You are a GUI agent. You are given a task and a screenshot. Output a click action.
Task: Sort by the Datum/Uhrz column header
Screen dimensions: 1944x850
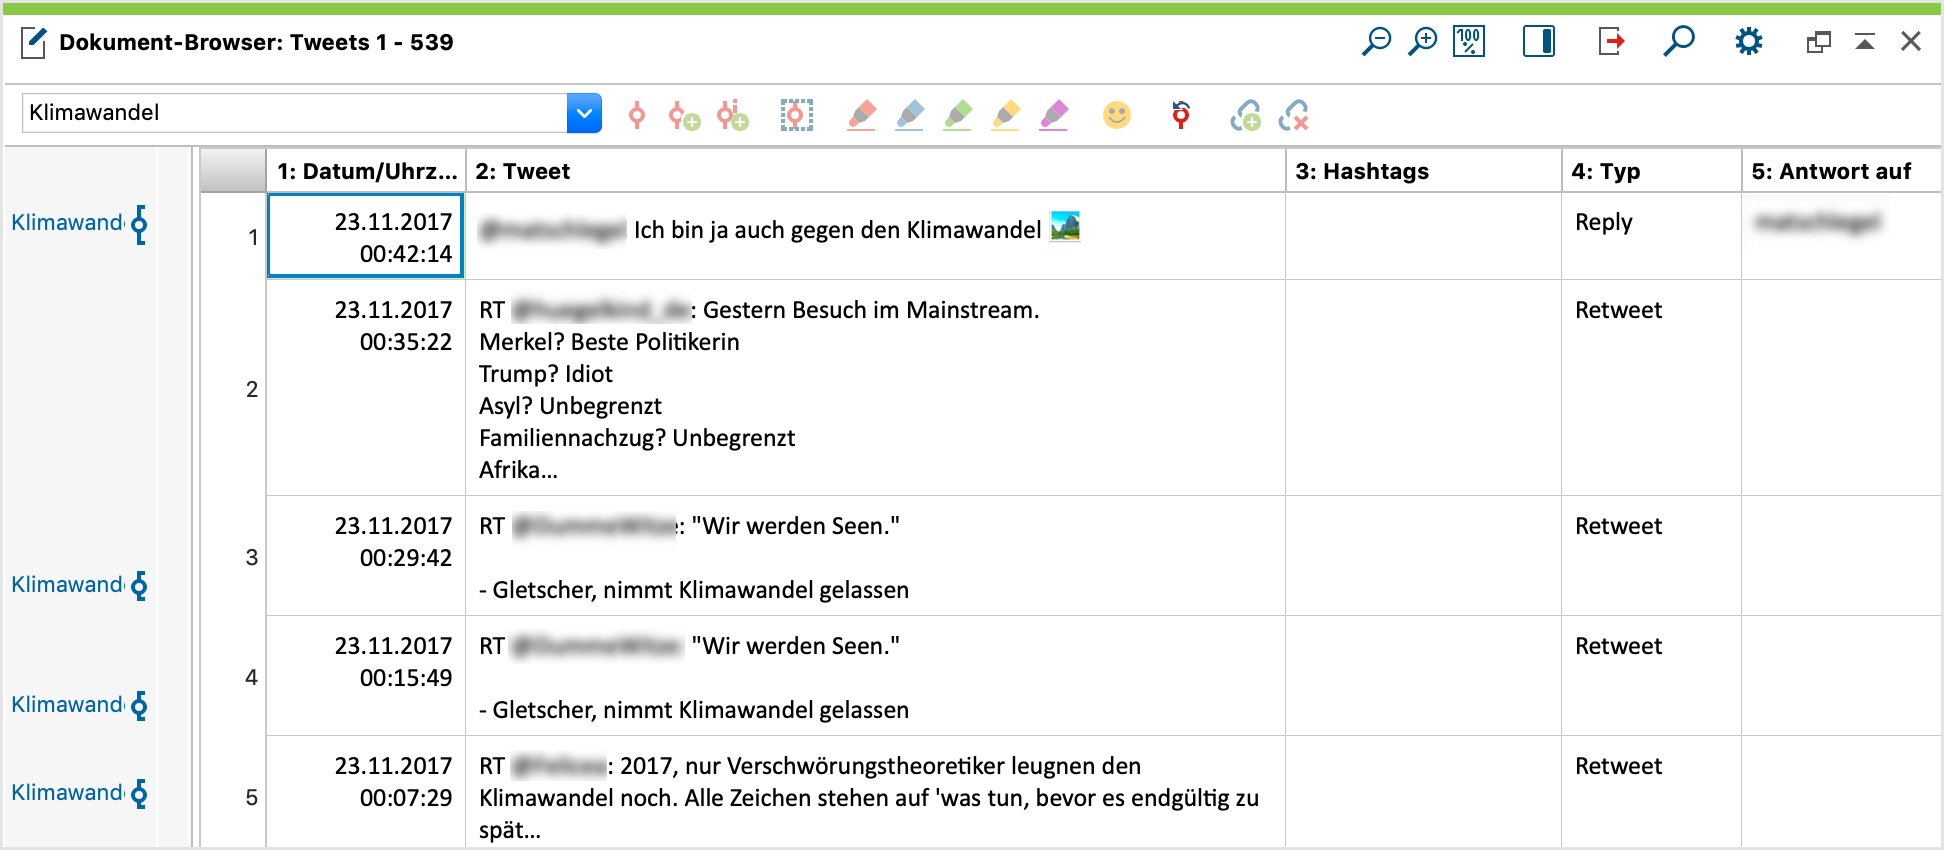pyautogui.click(x=366, y=171)
